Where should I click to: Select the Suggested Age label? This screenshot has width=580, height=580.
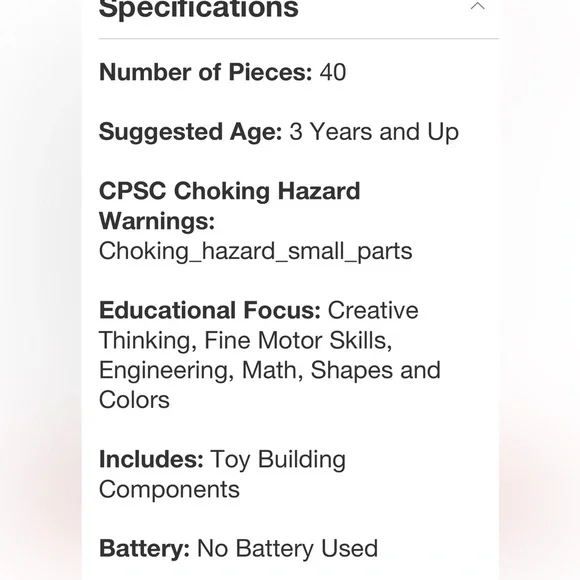click(x=190, y=132)
